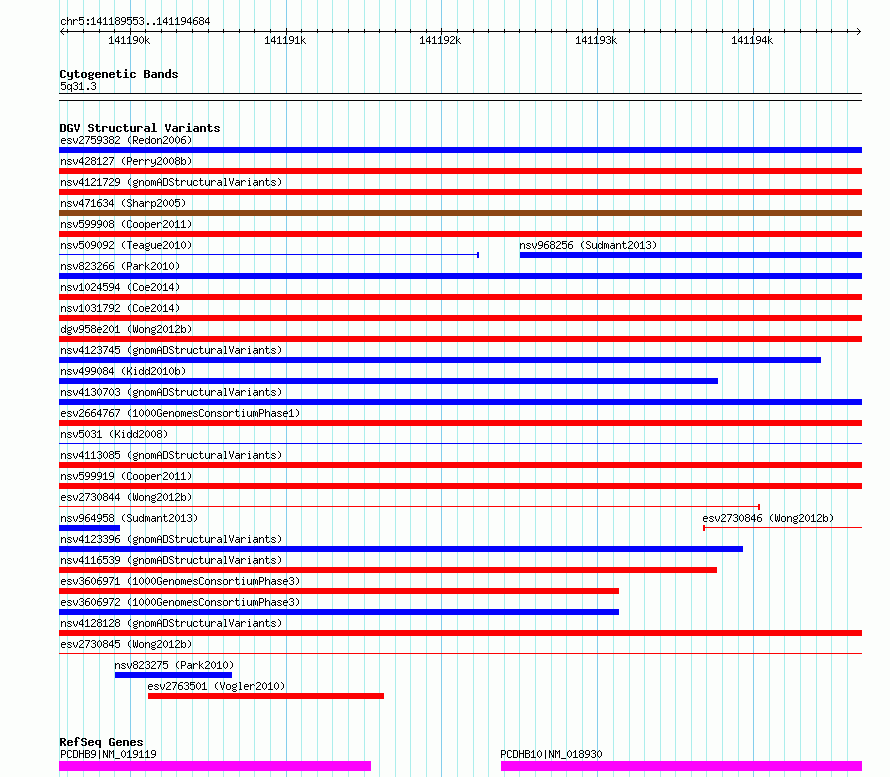Click the DGV Structural Variants track title
Screen dimensions: 890x777
tap(140, 128)
